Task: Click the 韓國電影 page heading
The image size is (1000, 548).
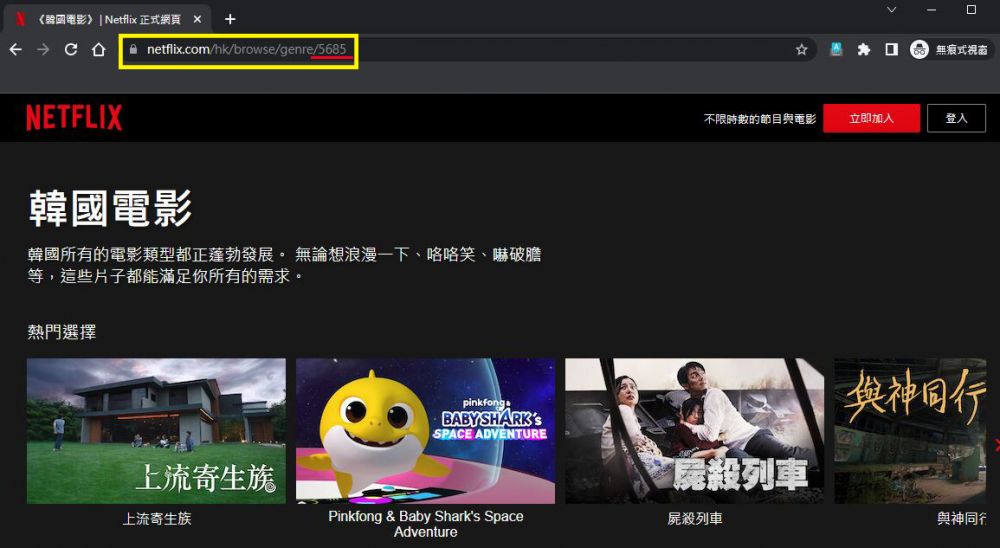Action: pos(110,208)
